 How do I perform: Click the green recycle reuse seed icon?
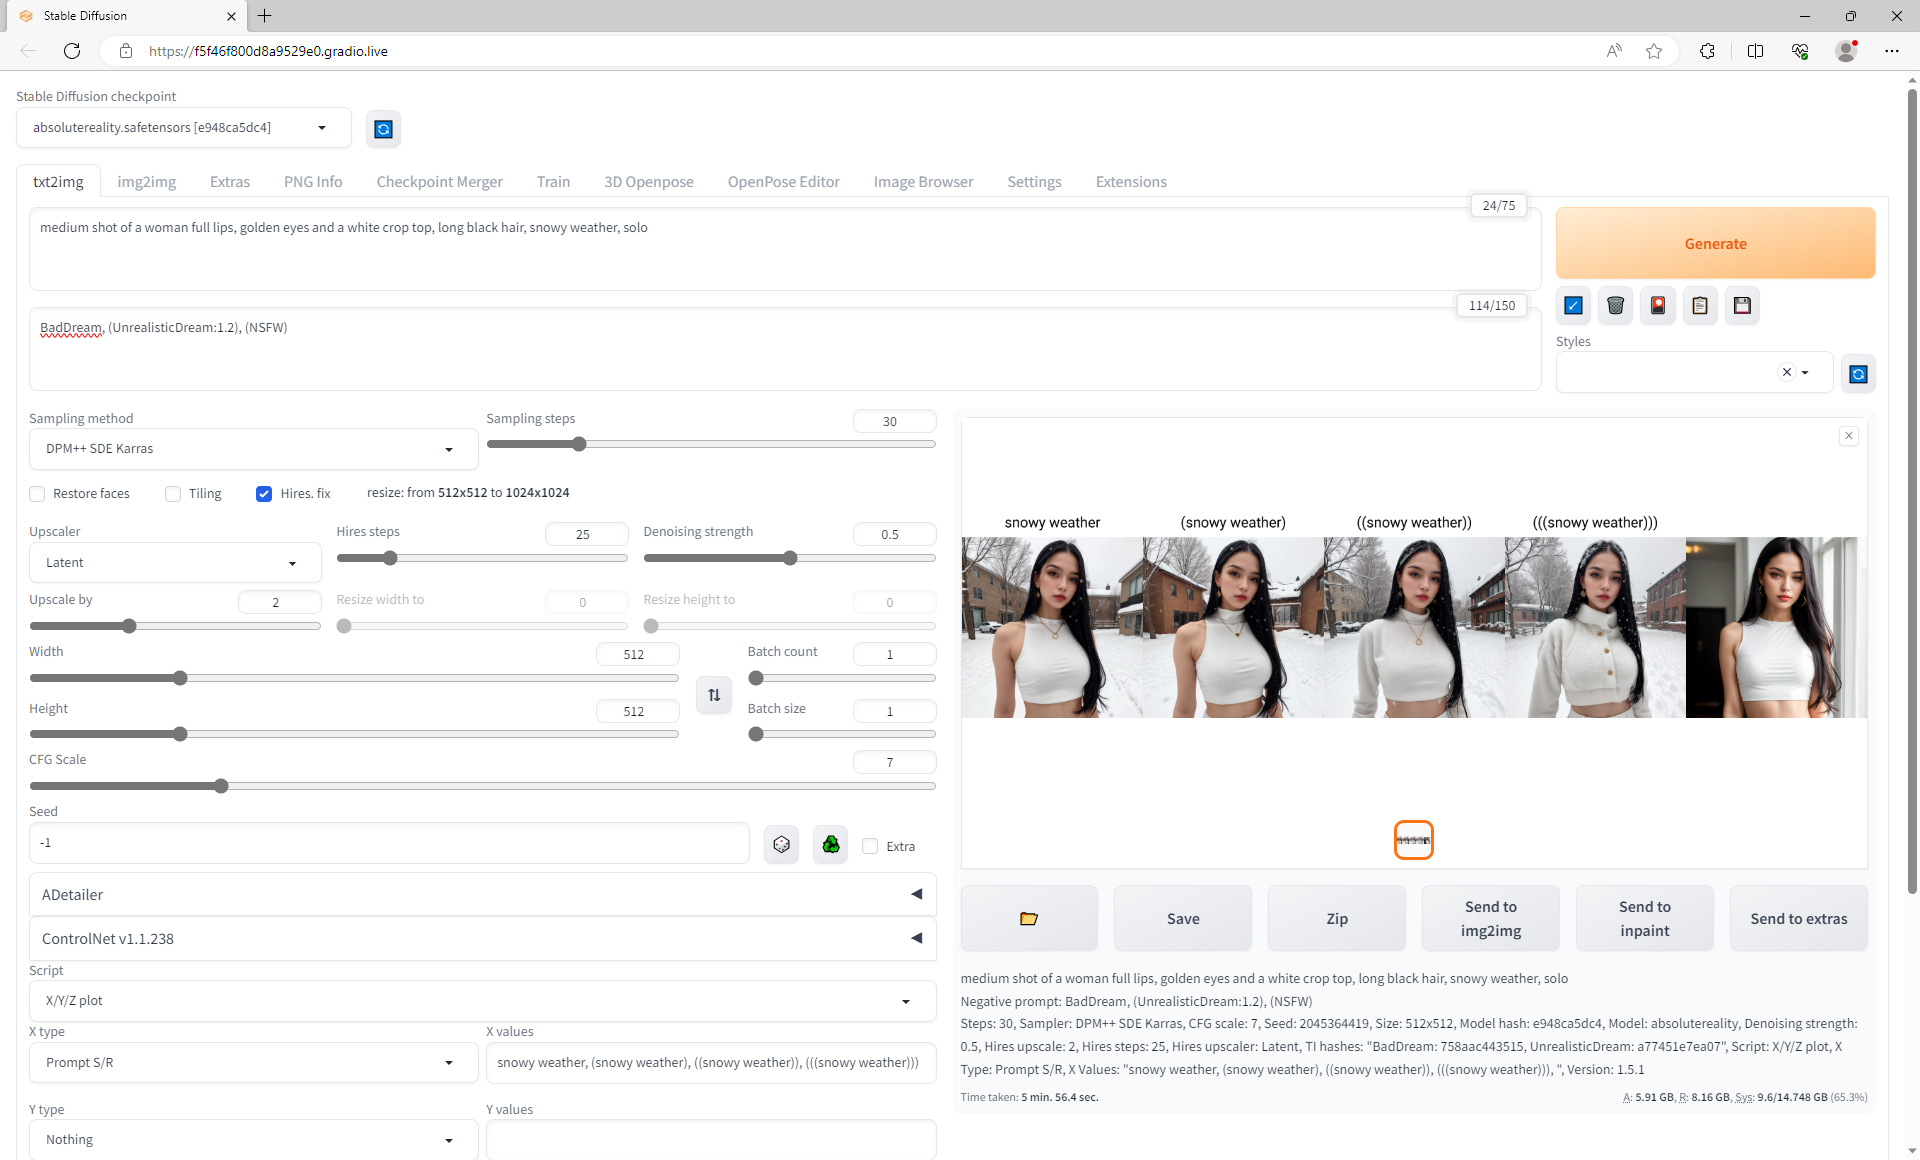click(x=830, y=845)
